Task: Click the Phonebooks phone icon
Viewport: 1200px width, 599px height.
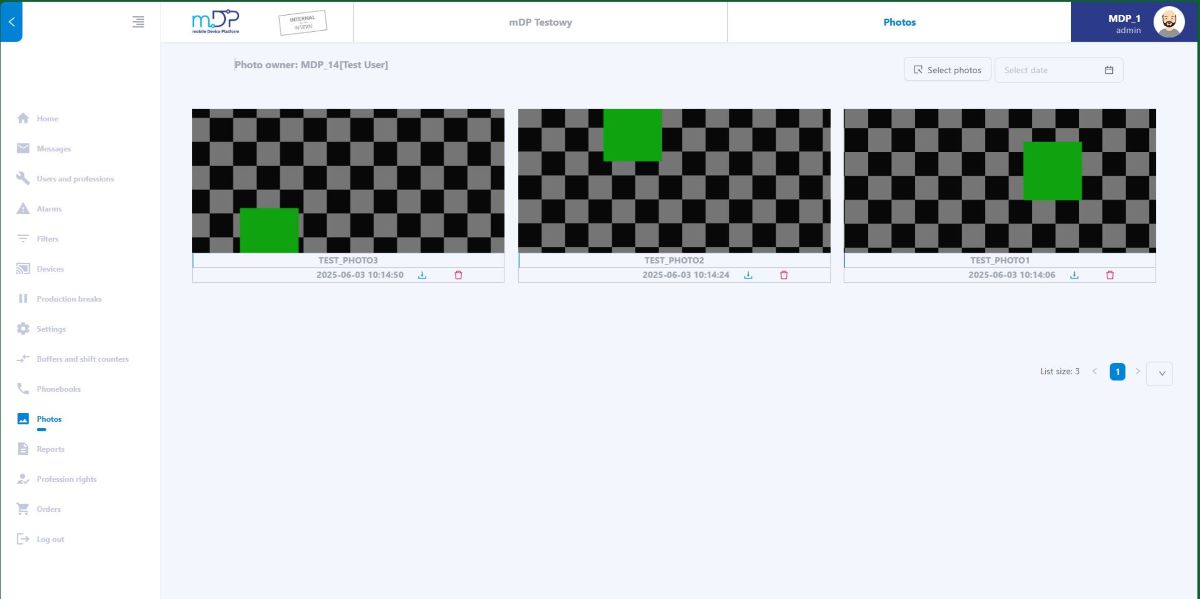Action: [23, 389]
